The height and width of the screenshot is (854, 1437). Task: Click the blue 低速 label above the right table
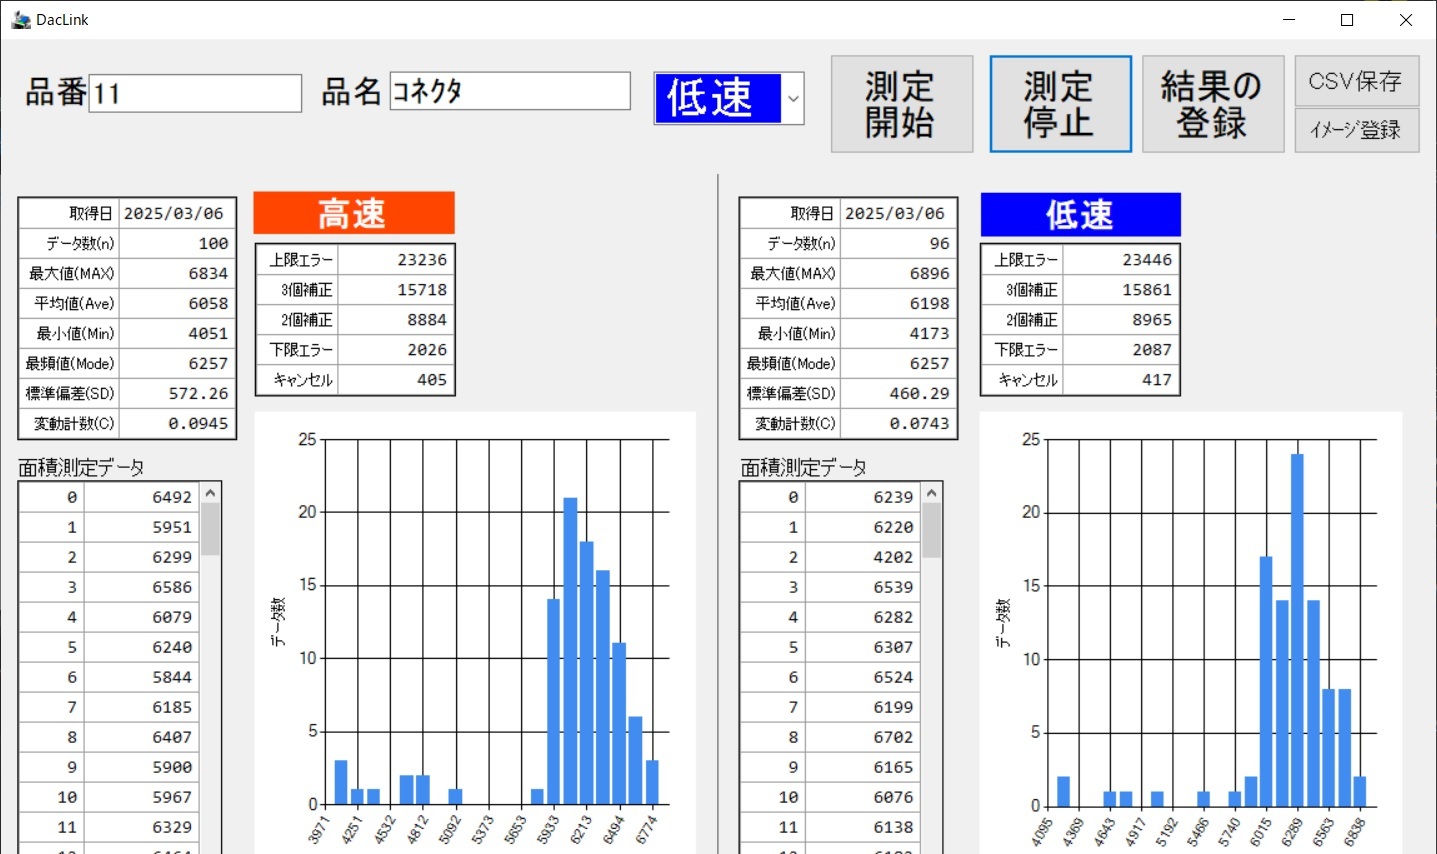(x=1080, y=214)
